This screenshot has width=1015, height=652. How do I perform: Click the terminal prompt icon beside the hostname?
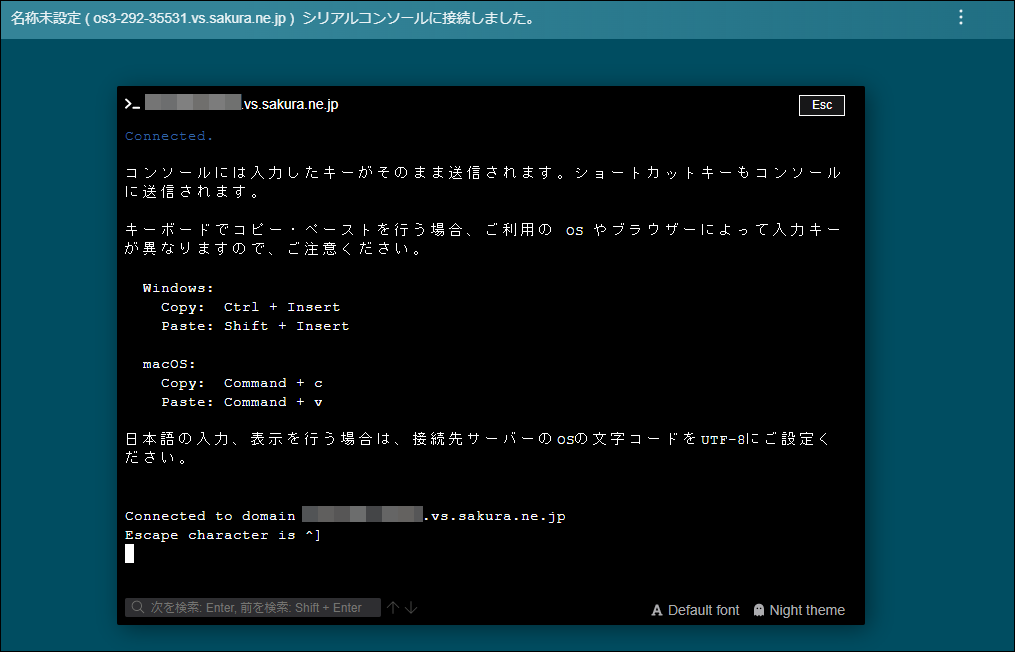[132, 104]
